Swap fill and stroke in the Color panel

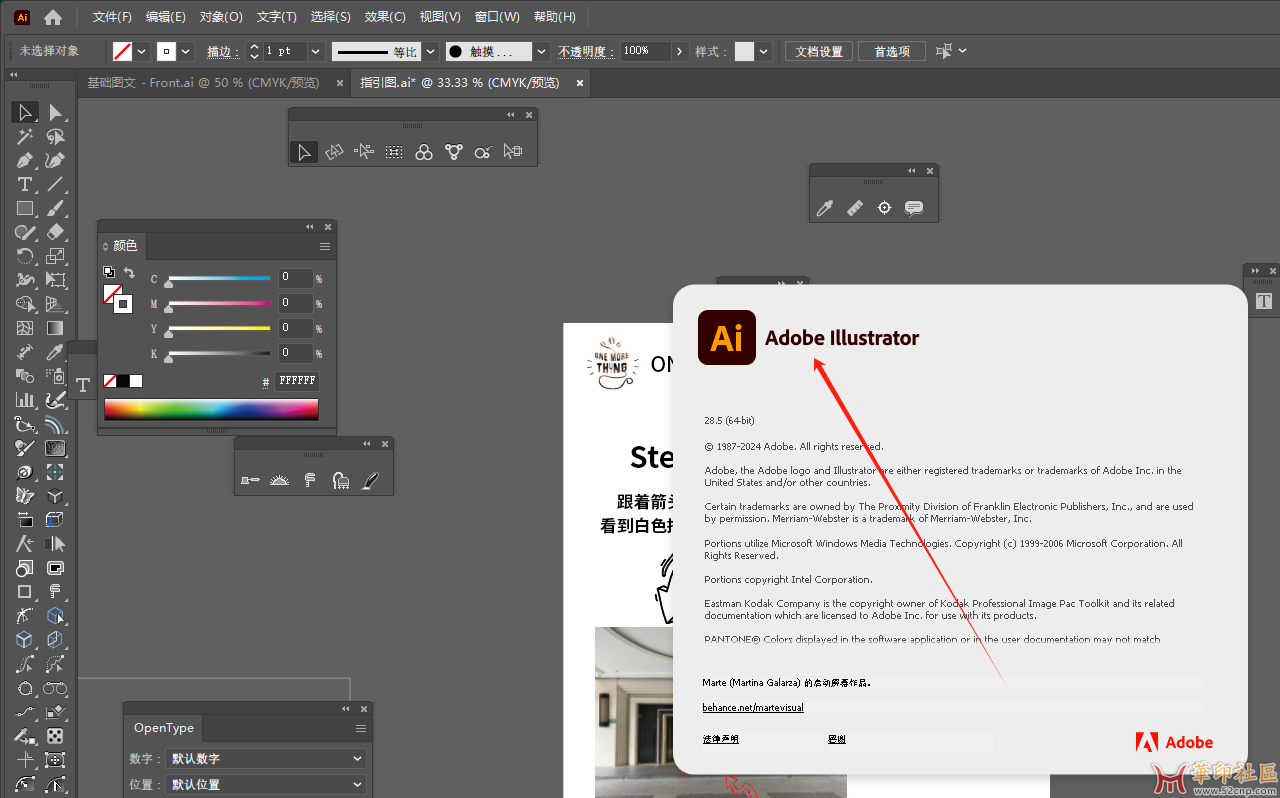(129, 272)
